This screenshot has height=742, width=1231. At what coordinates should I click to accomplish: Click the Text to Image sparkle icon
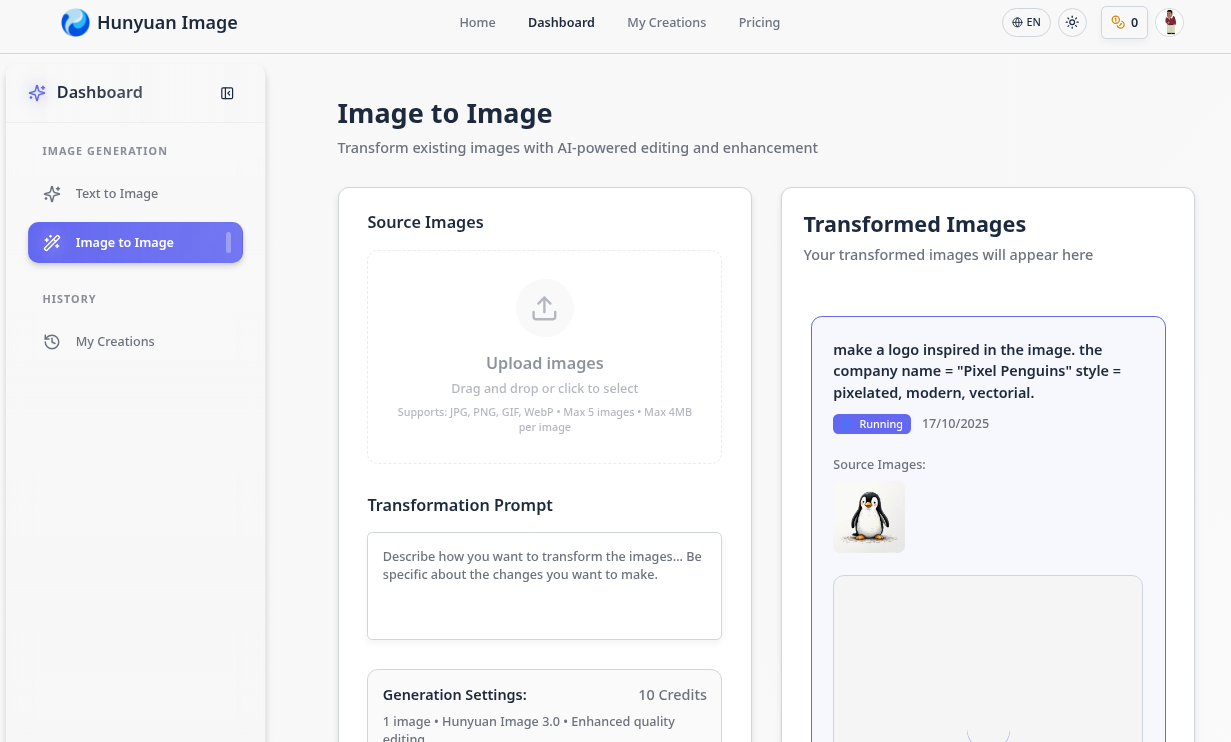(52, 194)
